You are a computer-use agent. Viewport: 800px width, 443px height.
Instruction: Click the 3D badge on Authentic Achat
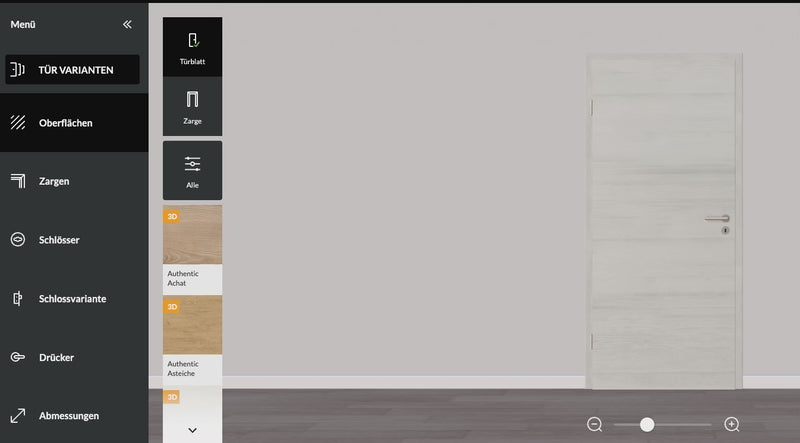[x=172, y=216]
